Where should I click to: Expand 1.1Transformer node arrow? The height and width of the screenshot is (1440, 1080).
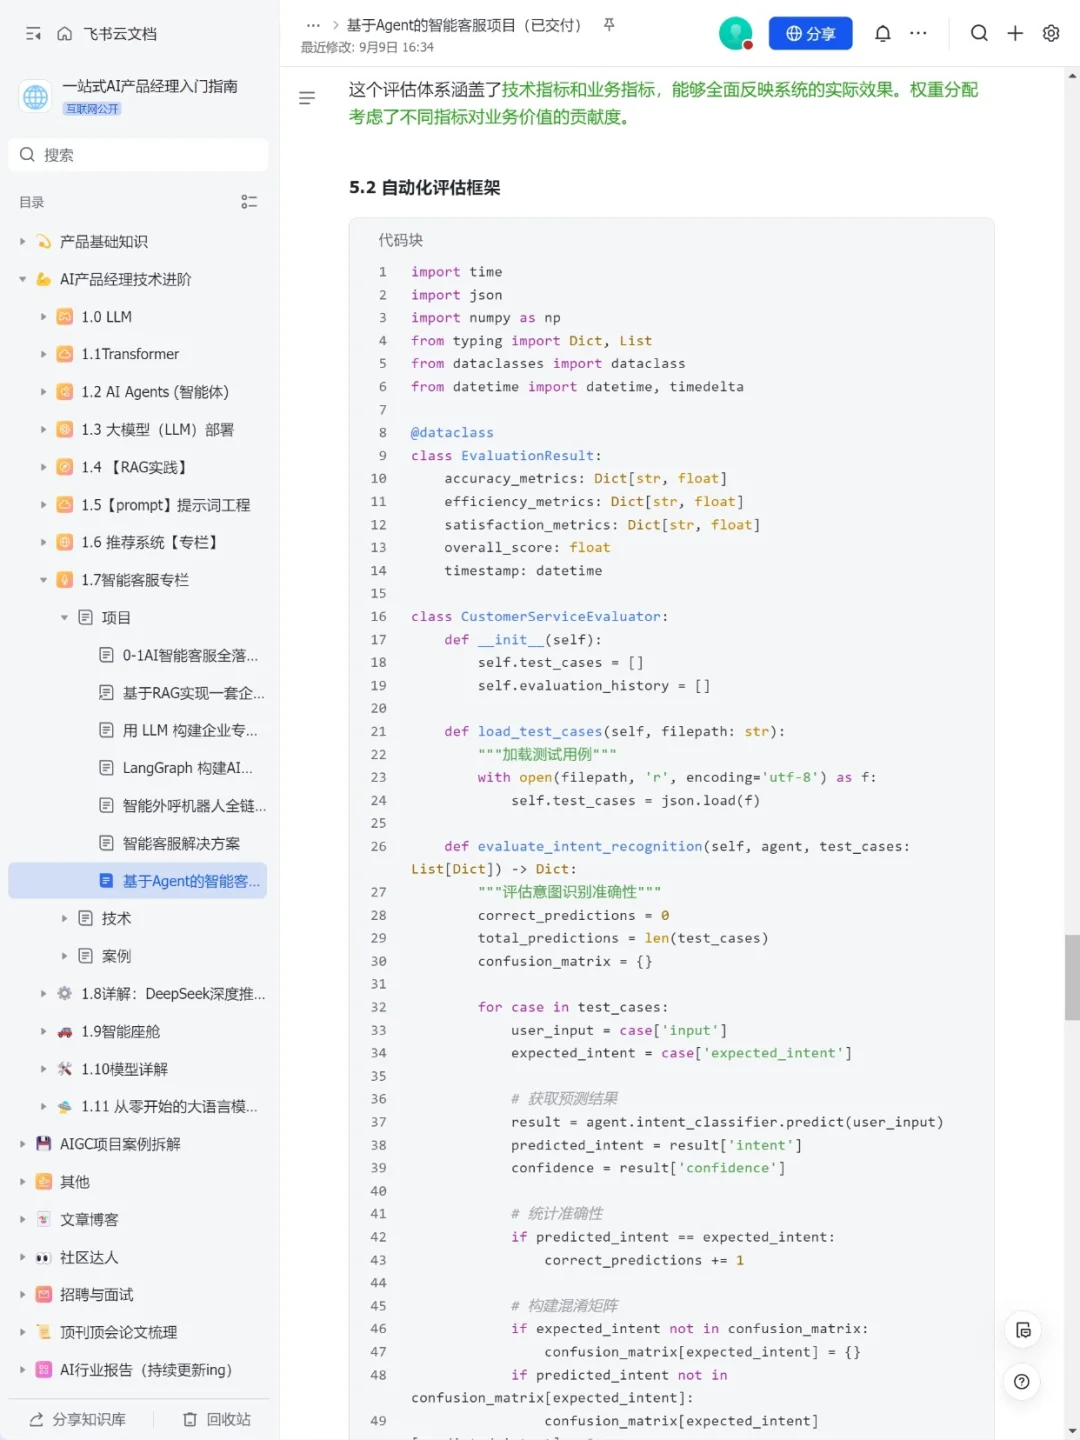(43, 354)
